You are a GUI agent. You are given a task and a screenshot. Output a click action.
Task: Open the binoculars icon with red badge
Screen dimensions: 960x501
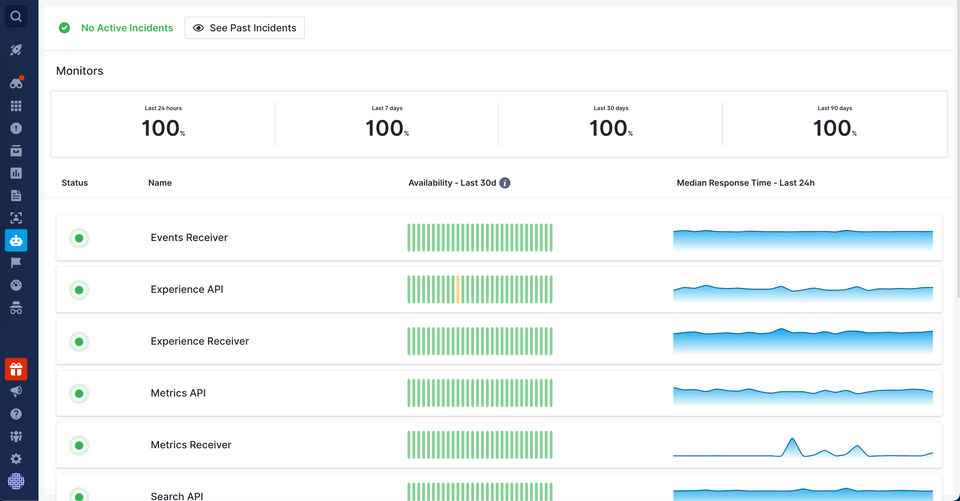[16, 83]
